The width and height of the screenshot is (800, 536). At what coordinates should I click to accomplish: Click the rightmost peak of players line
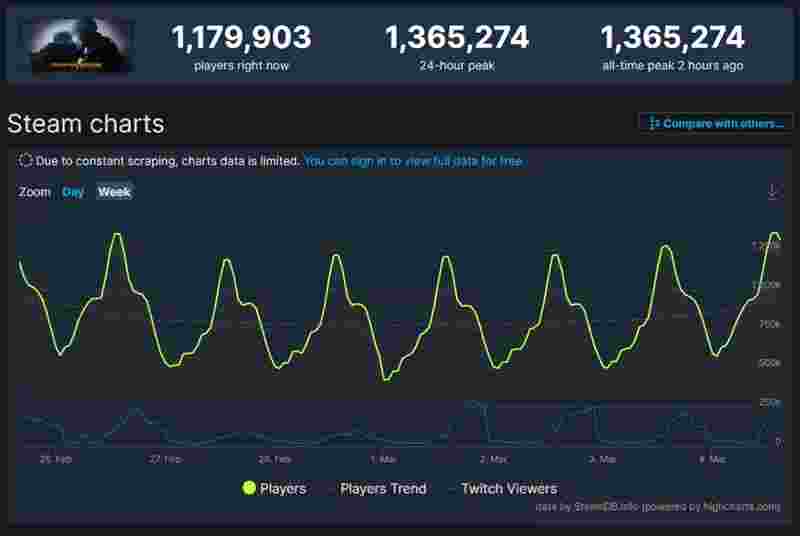click(x=775, y=235)
